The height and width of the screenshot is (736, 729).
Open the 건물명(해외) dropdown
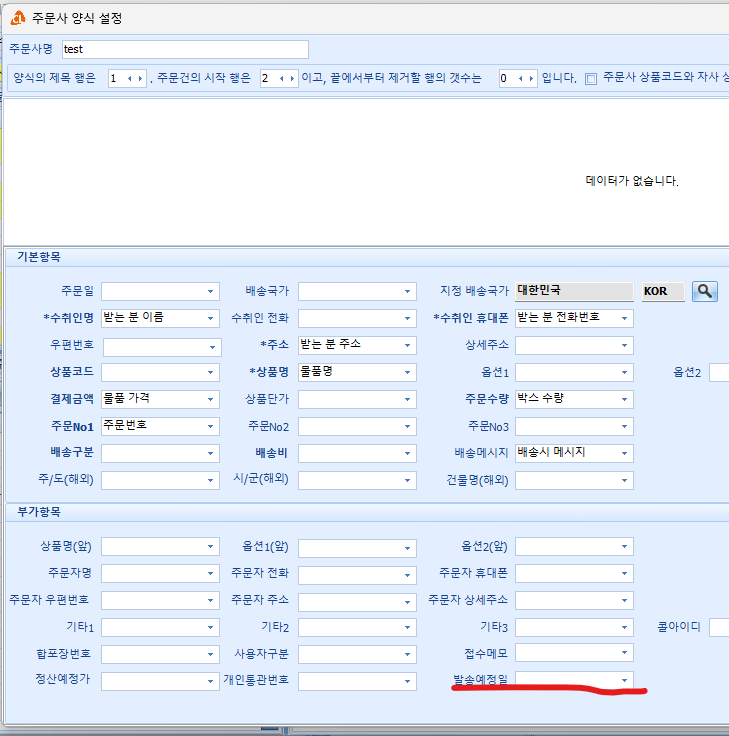(x=624, y=481)
